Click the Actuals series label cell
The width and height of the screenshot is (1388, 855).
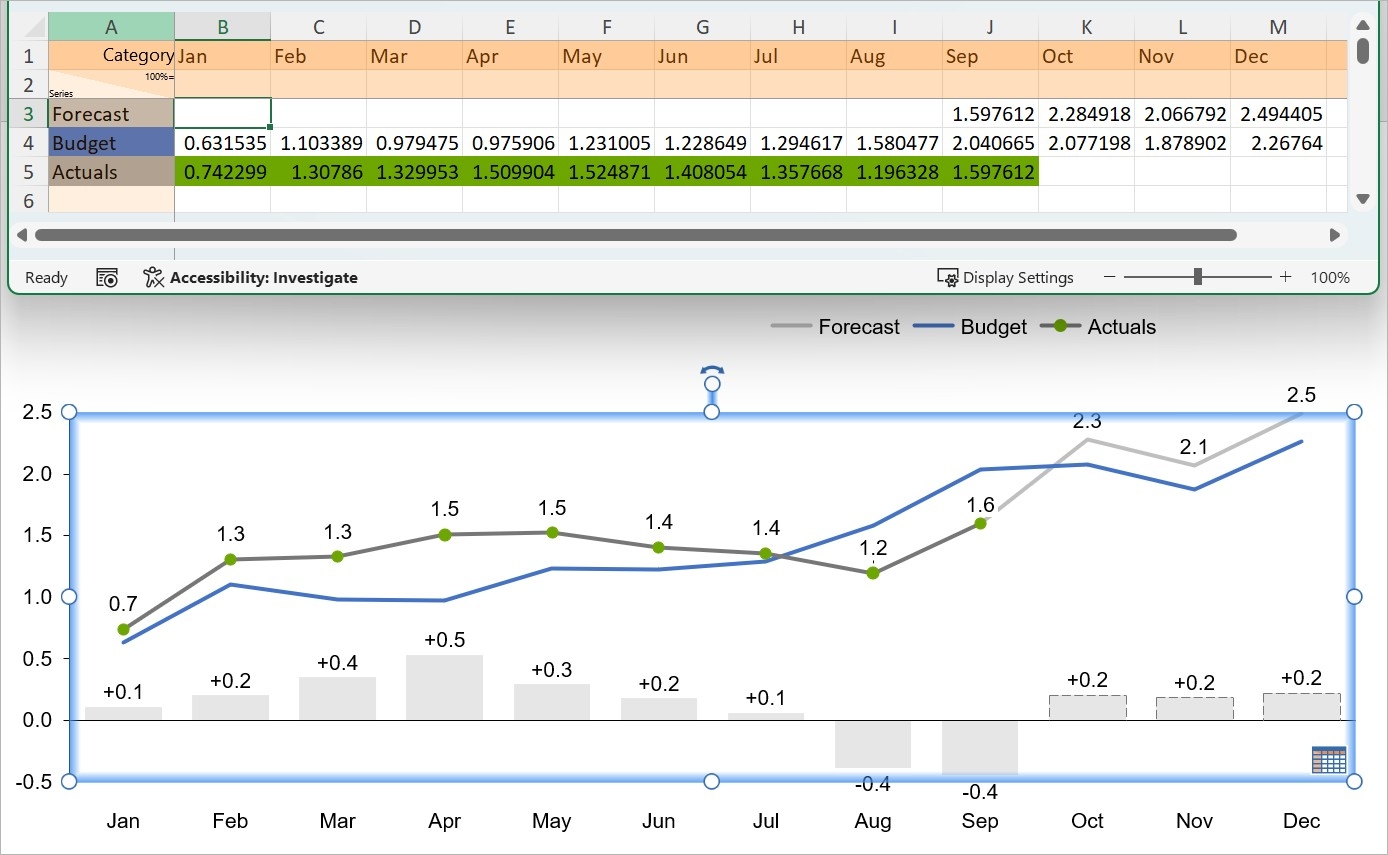[x=111, y=172]
